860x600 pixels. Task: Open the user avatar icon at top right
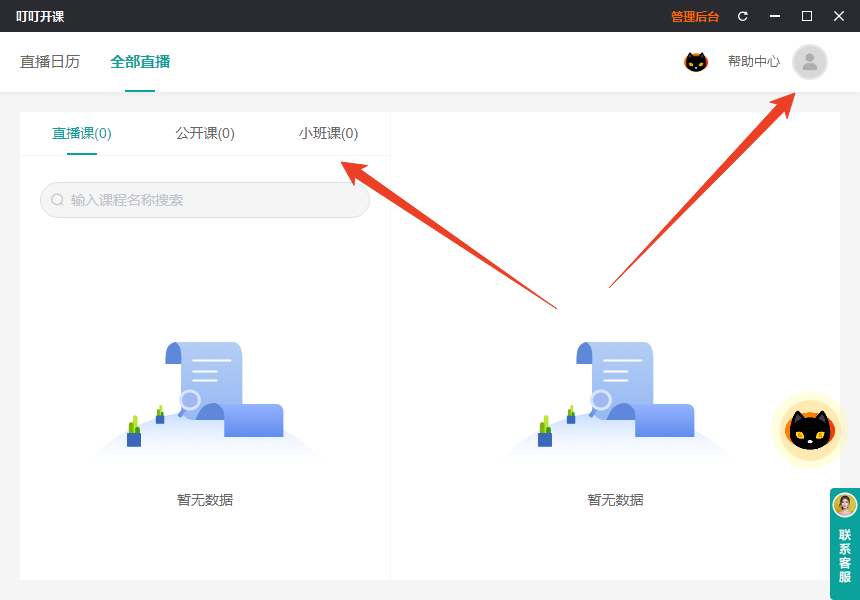809,62
